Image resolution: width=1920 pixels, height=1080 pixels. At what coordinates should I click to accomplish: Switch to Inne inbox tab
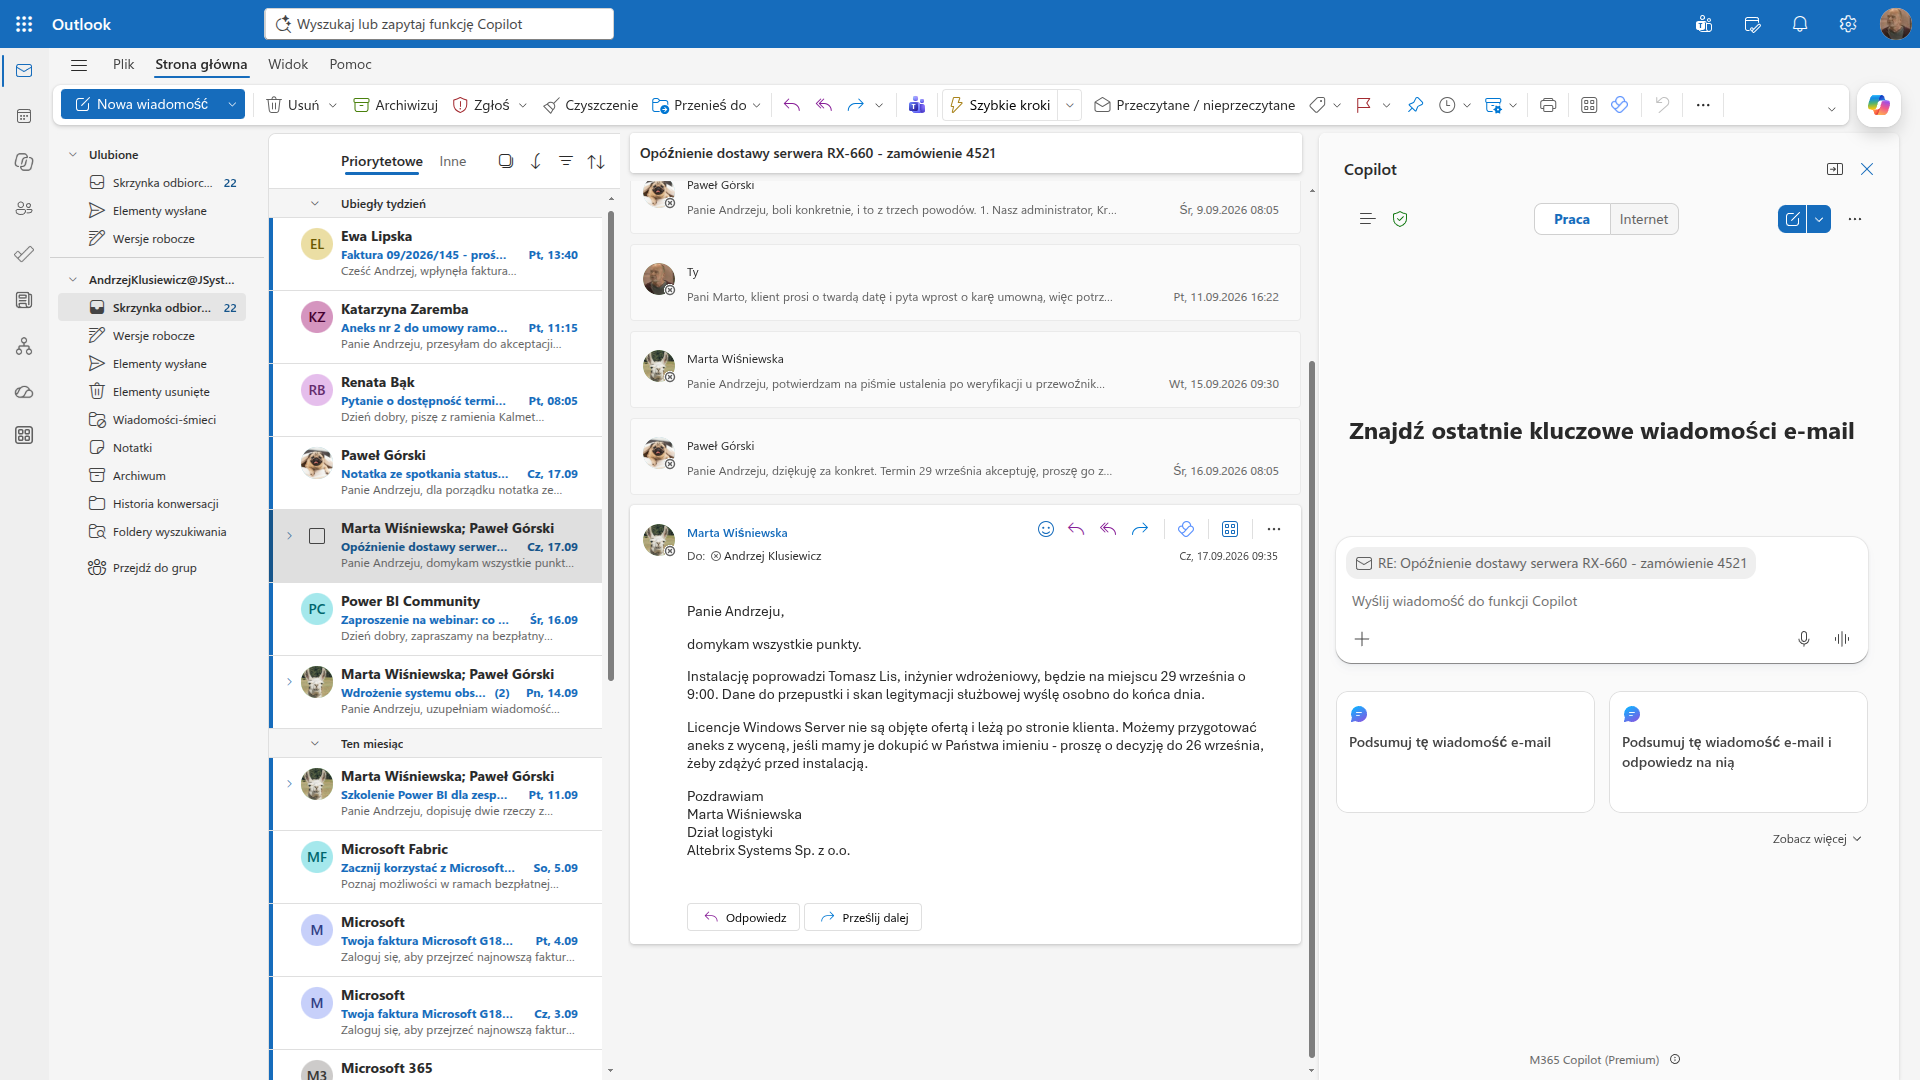[x=453, y=161]
